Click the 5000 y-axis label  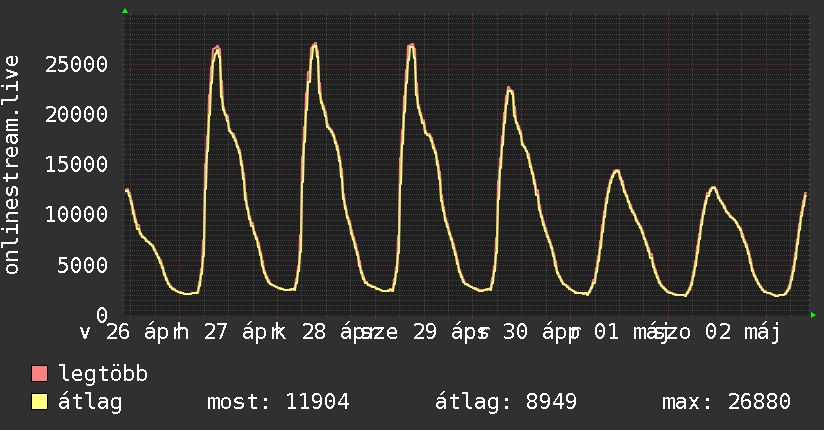83,265
